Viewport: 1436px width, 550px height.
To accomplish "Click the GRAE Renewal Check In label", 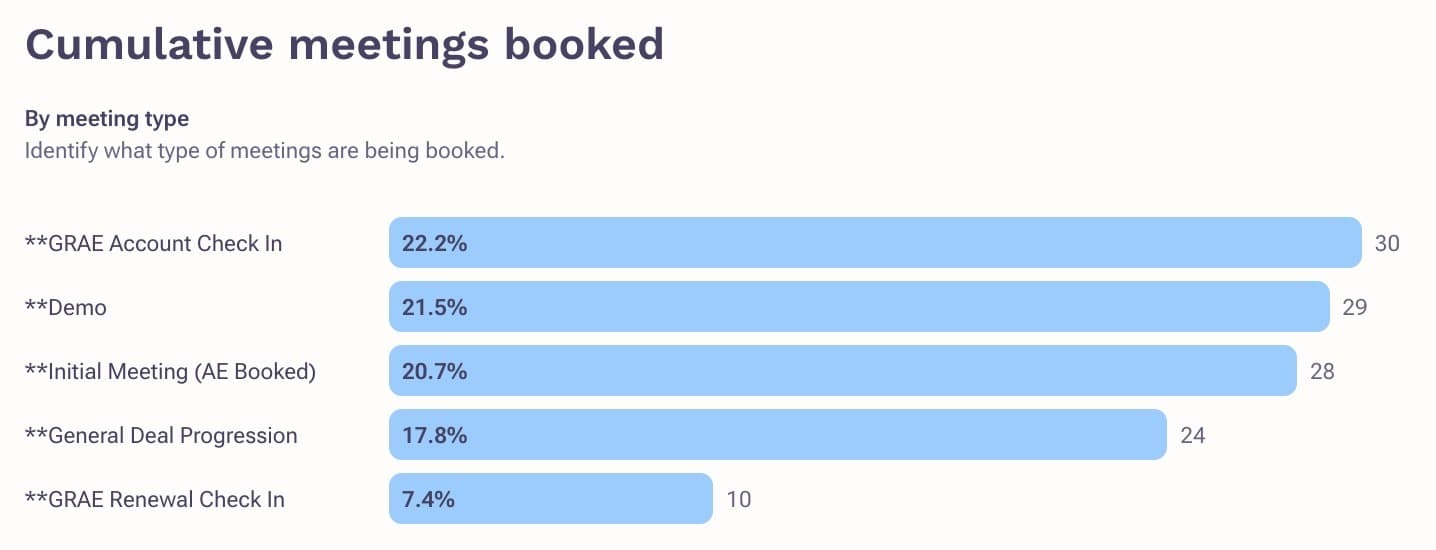I will tap(154, 499).
